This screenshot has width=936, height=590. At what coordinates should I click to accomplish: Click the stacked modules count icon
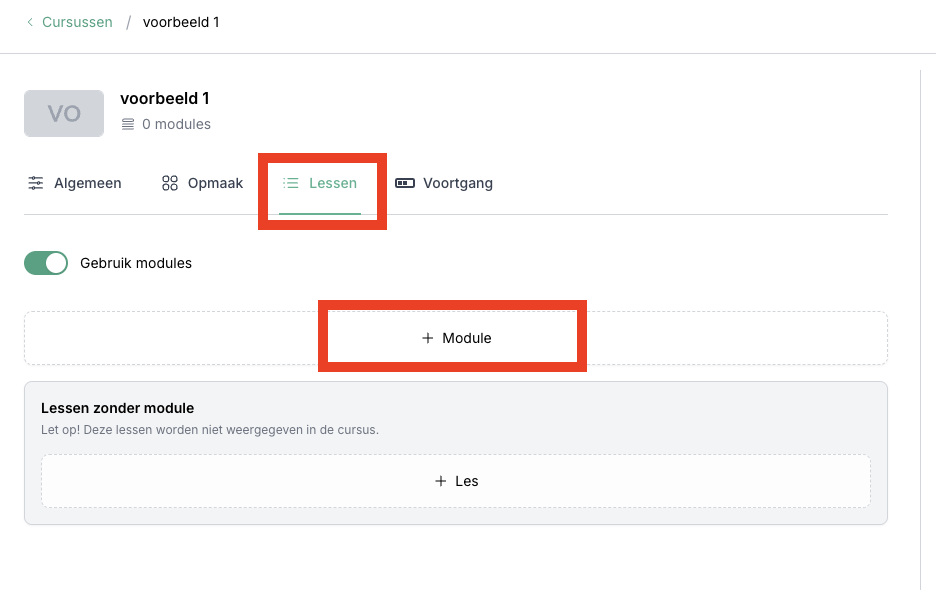127,125
